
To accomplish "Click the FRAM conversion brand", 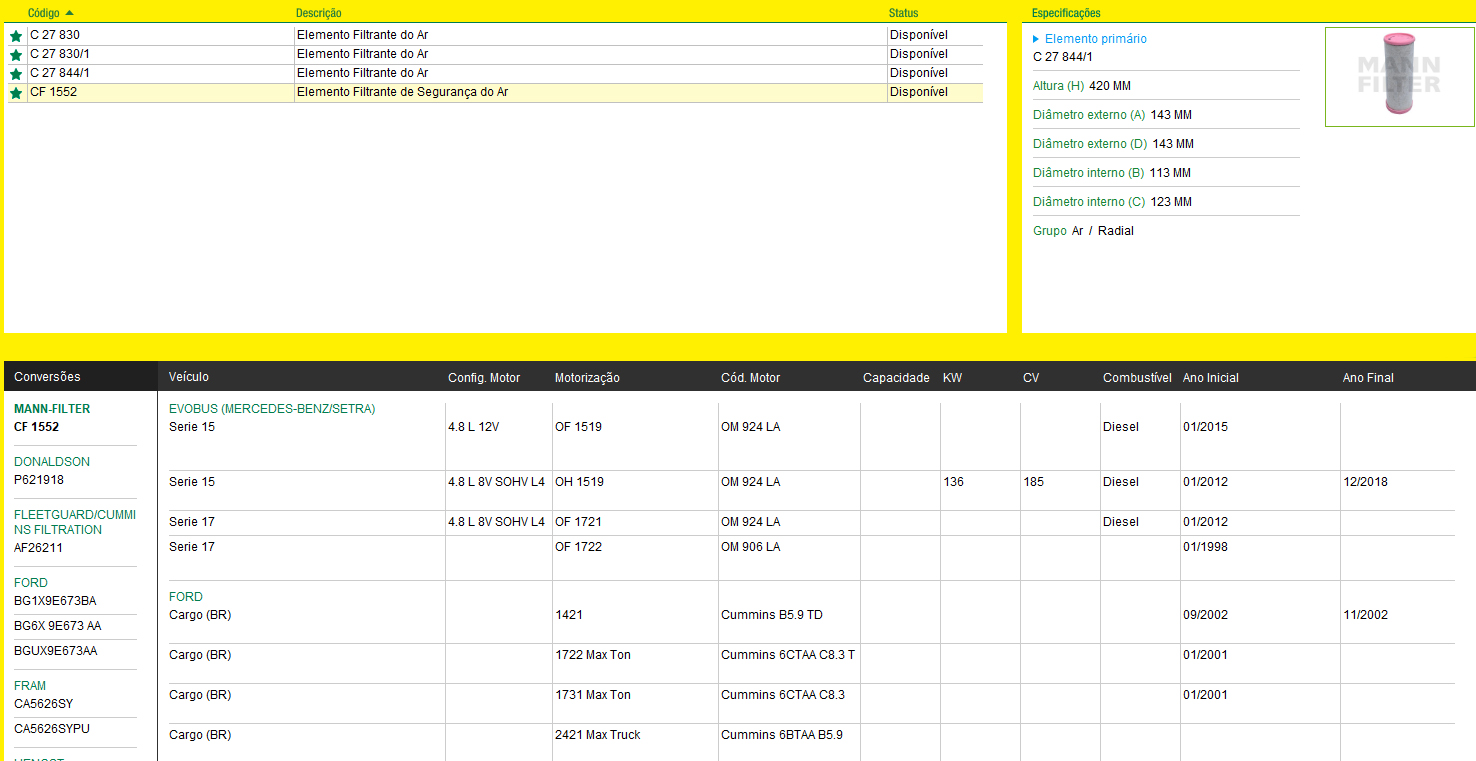I will pyautogui.click(x=30, y=686).
